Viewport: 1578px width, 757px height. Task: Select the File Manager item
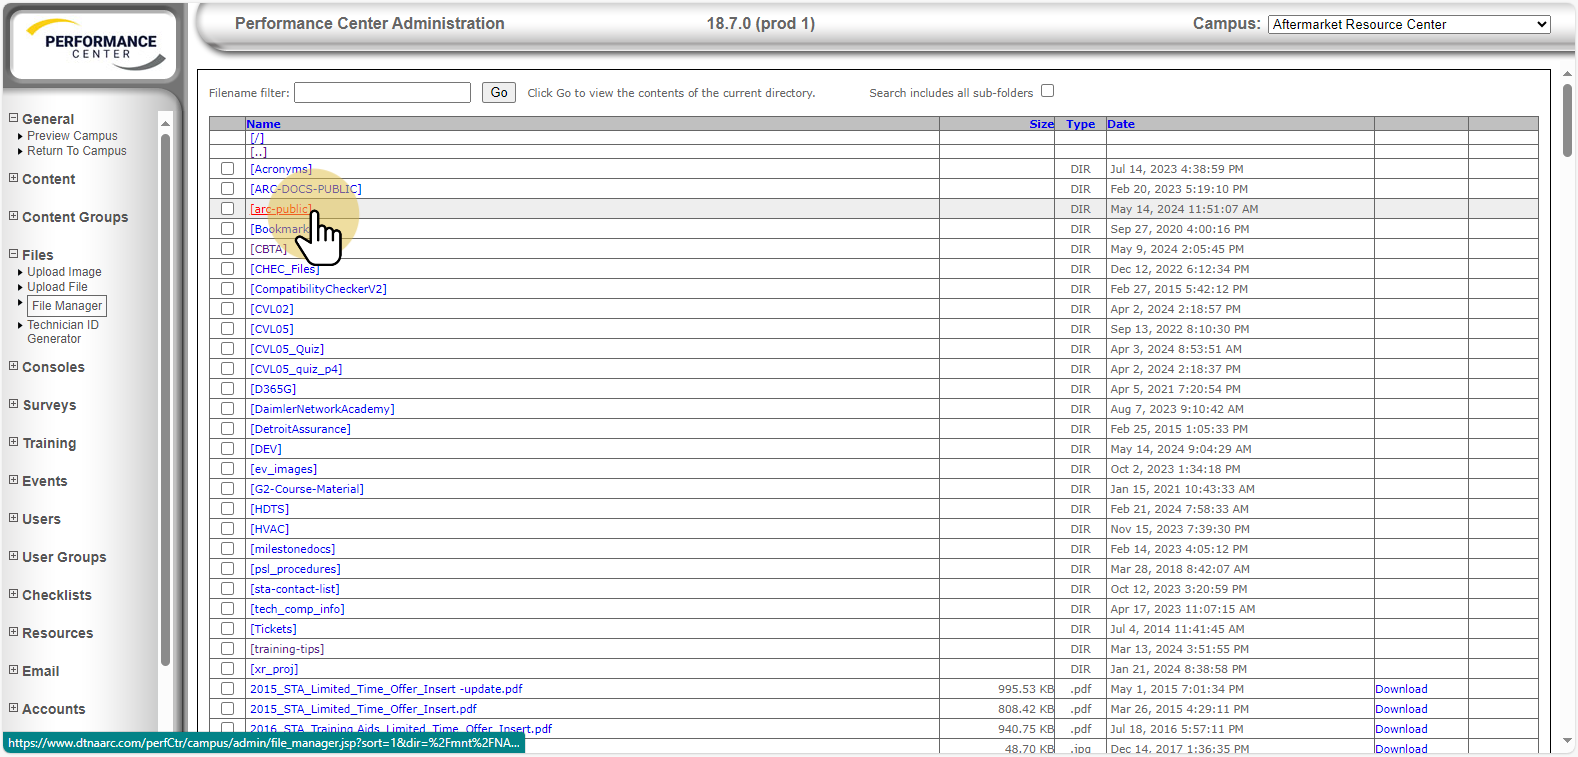click(67, 306)
